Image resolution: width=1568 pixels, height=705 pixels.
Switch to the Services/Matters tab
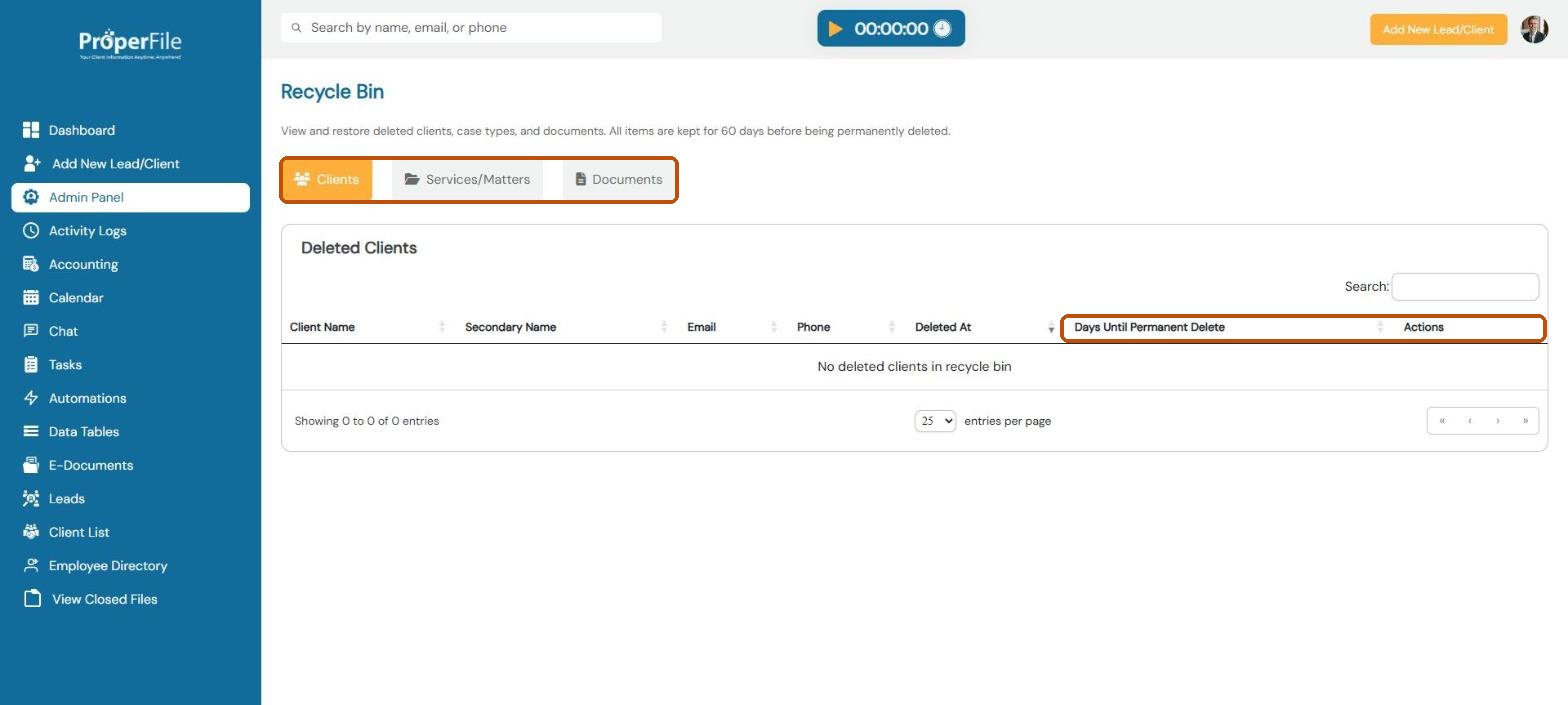point(467,180)
